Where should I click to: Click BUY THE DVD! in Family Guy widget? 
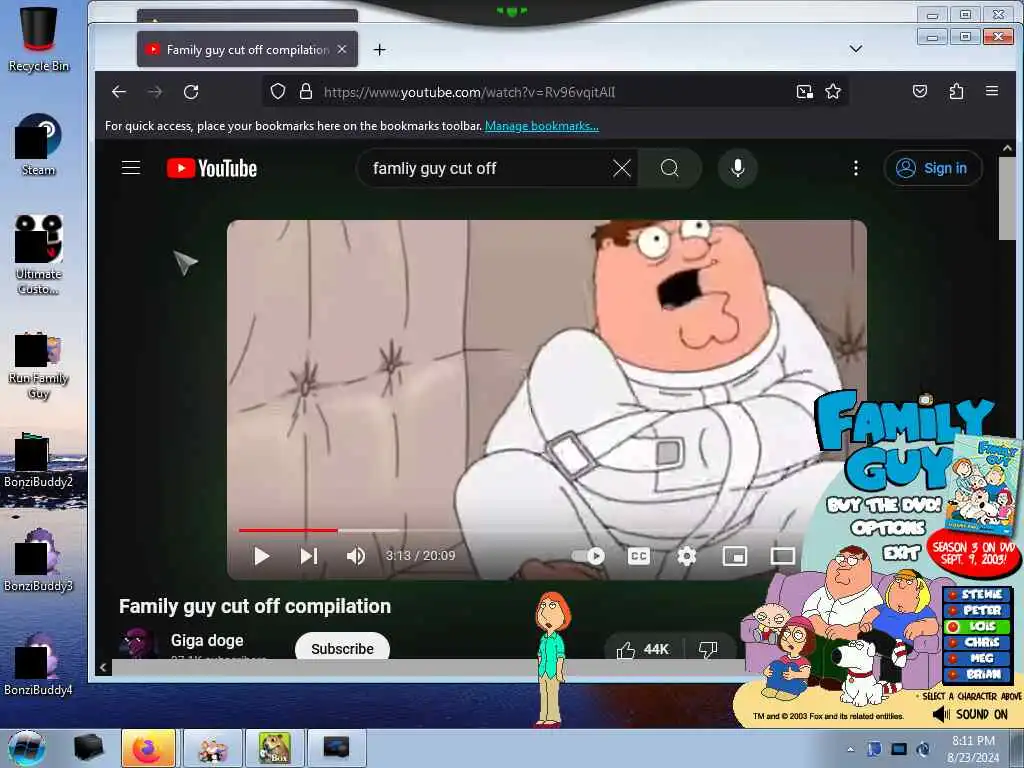884,505
